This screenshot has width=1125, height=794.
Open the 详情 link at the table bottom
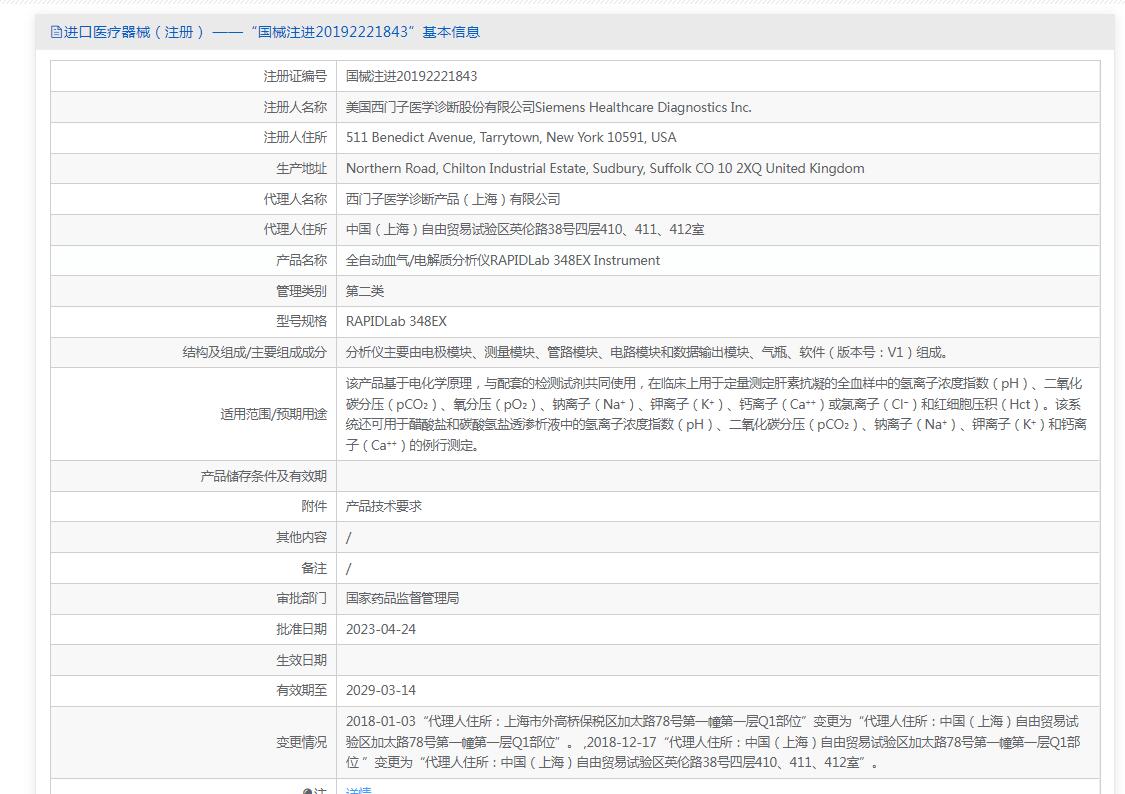click(358, 790)
